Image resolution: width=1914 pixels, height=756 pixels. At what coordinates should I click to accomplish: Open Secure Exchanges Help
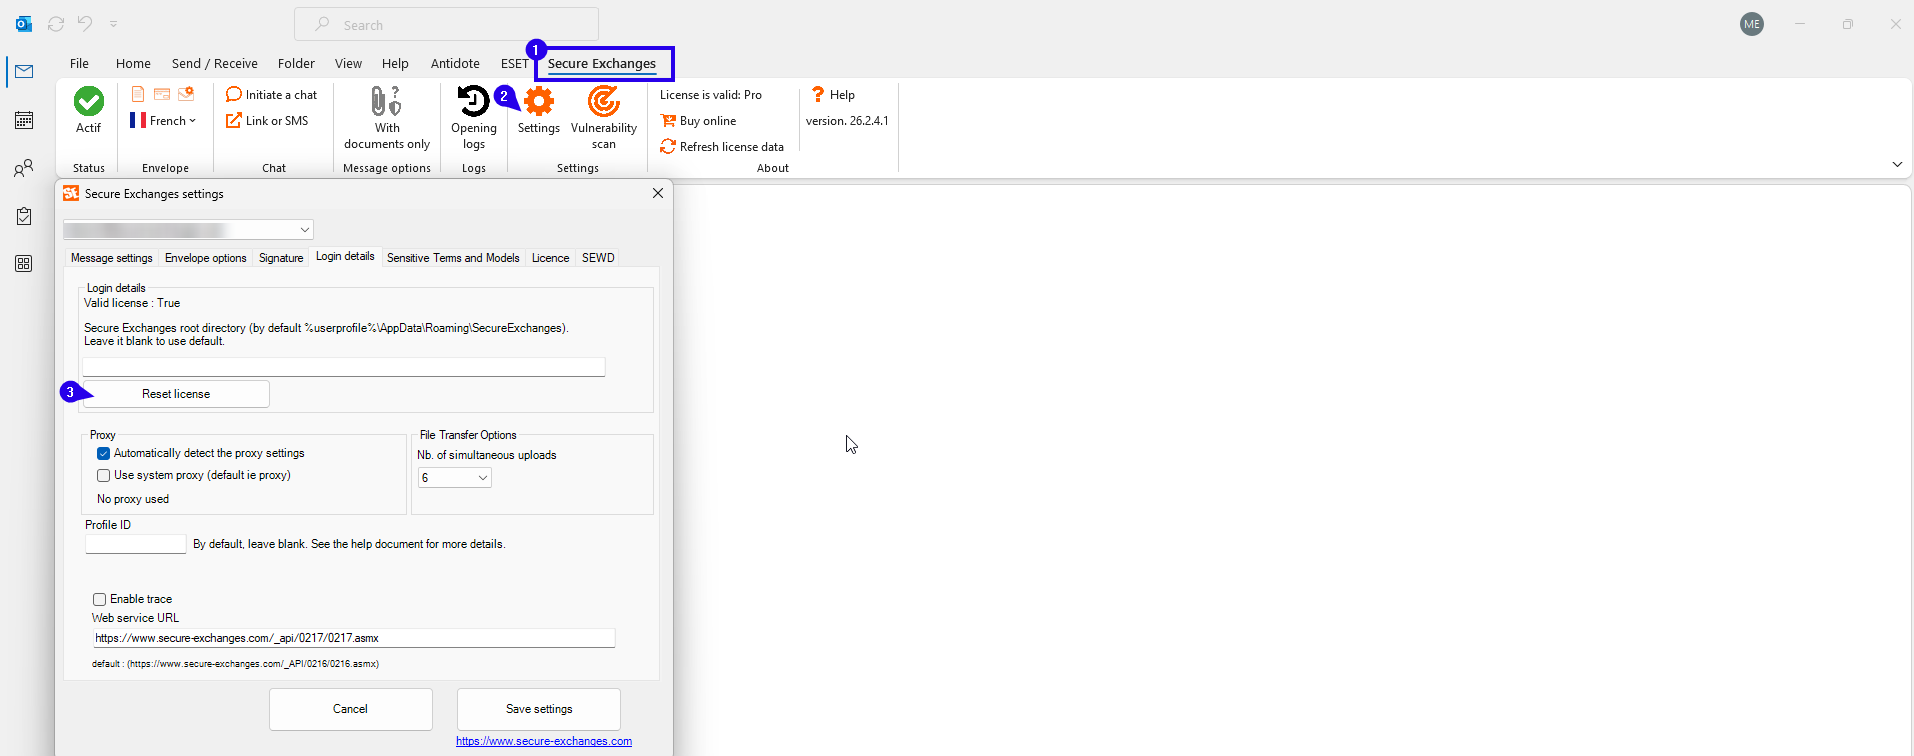[833, 95]
